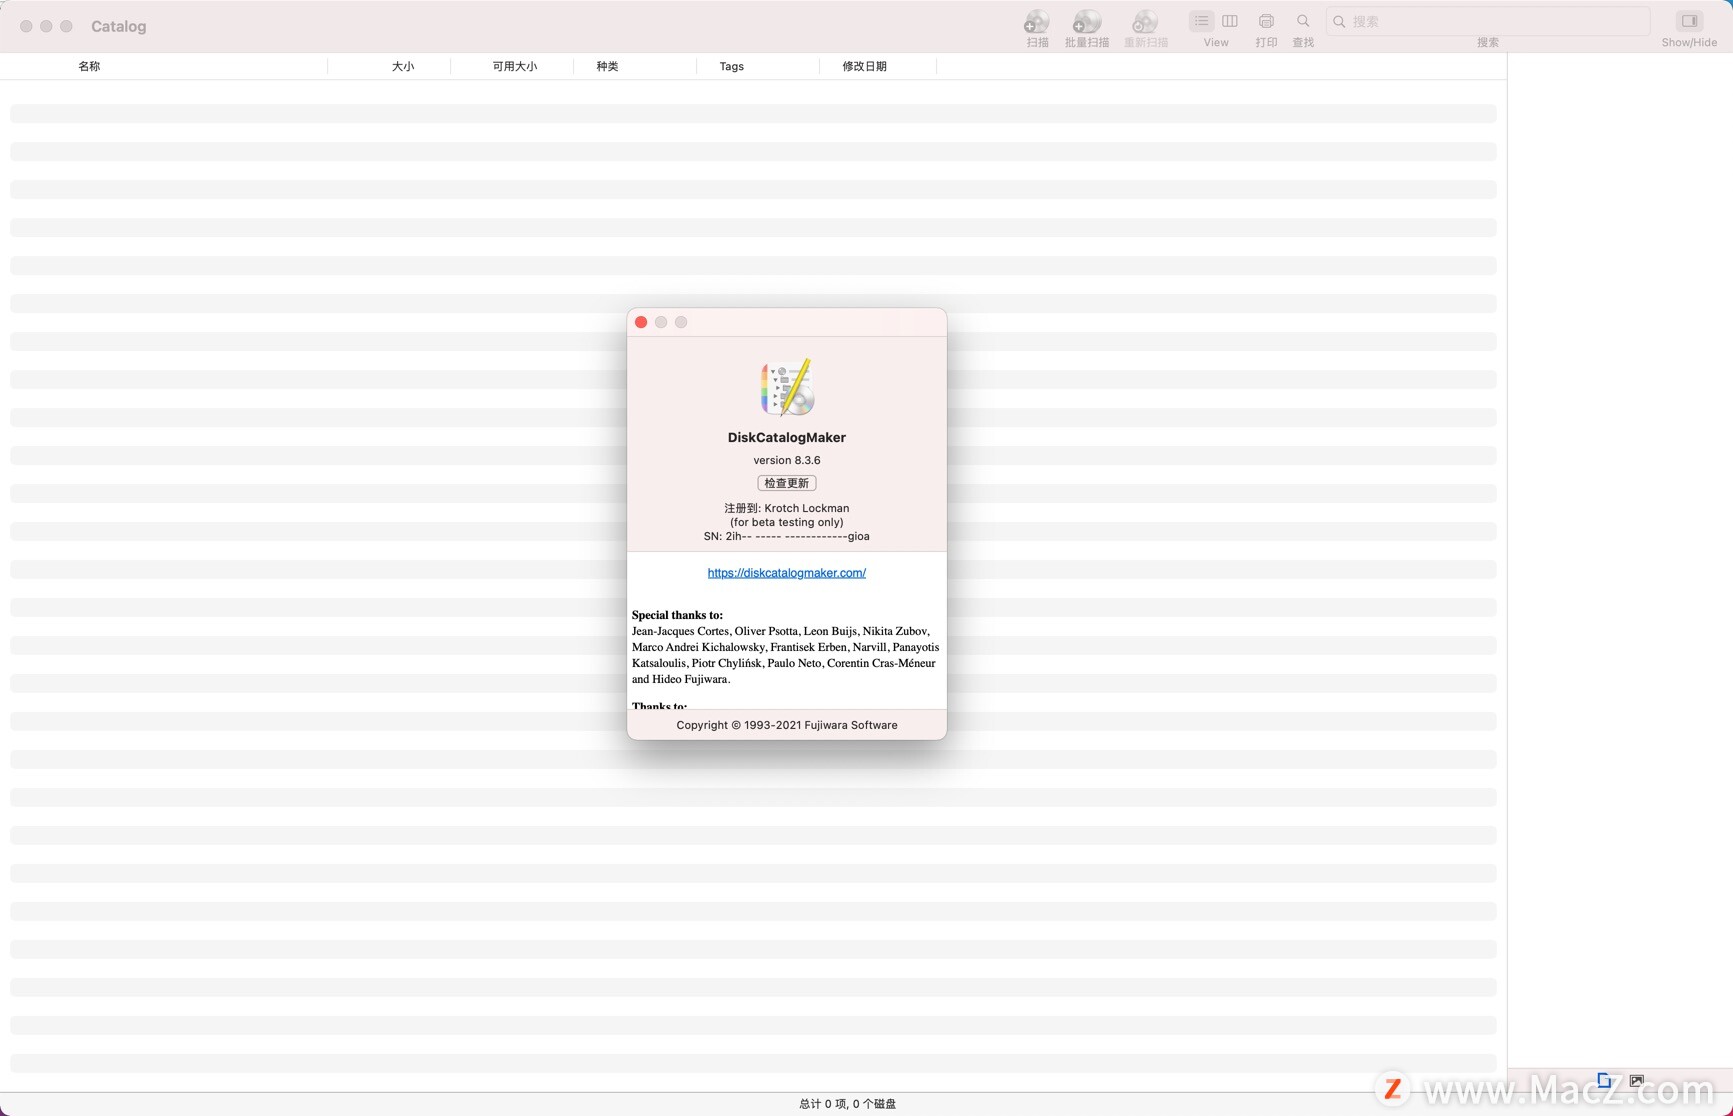Open the diskcatalogmaker.com link
The width and height of the screenshot is (1733, 1116).
coord(787,573)
